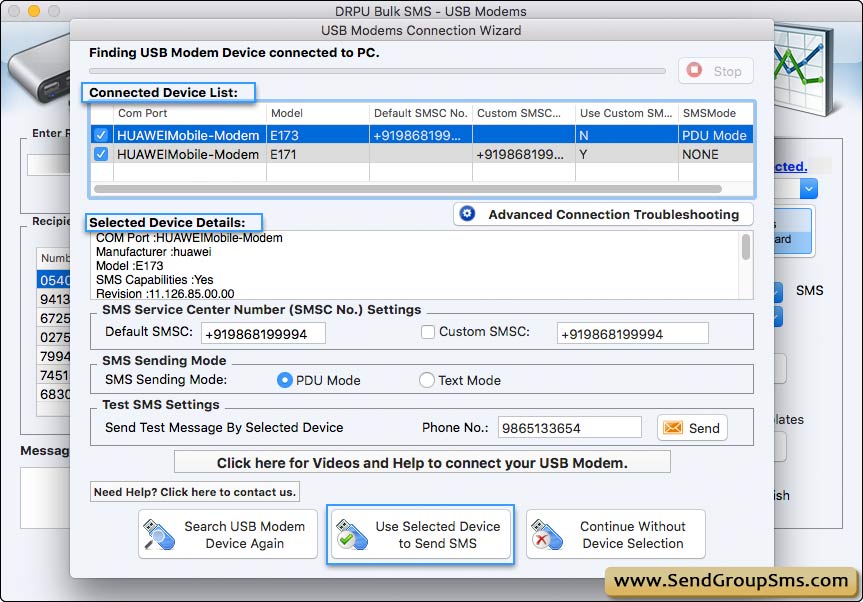Click the Custom SMSC column header
The width and height of the screenshot is (863, 602).
pos(523,113)
